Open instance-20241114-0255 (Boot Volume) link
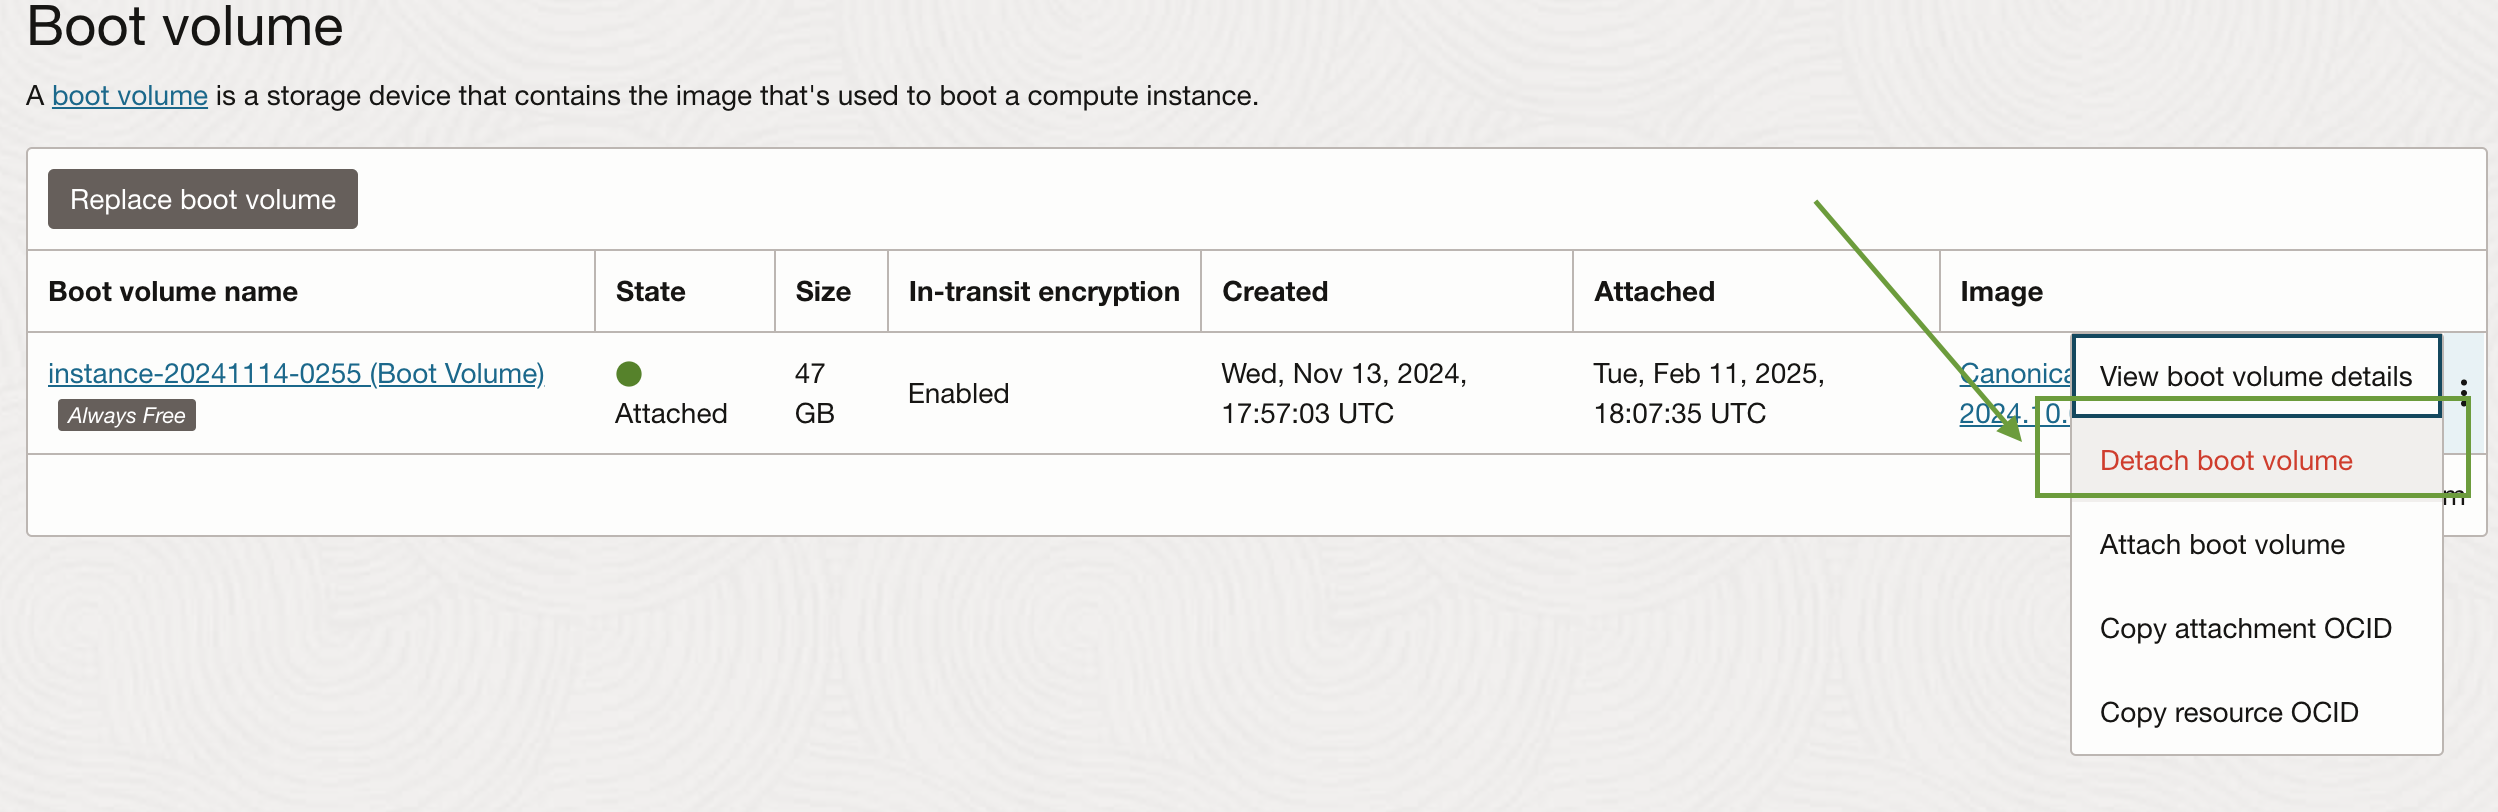The image size is (2498, 812). pos(296,373)
